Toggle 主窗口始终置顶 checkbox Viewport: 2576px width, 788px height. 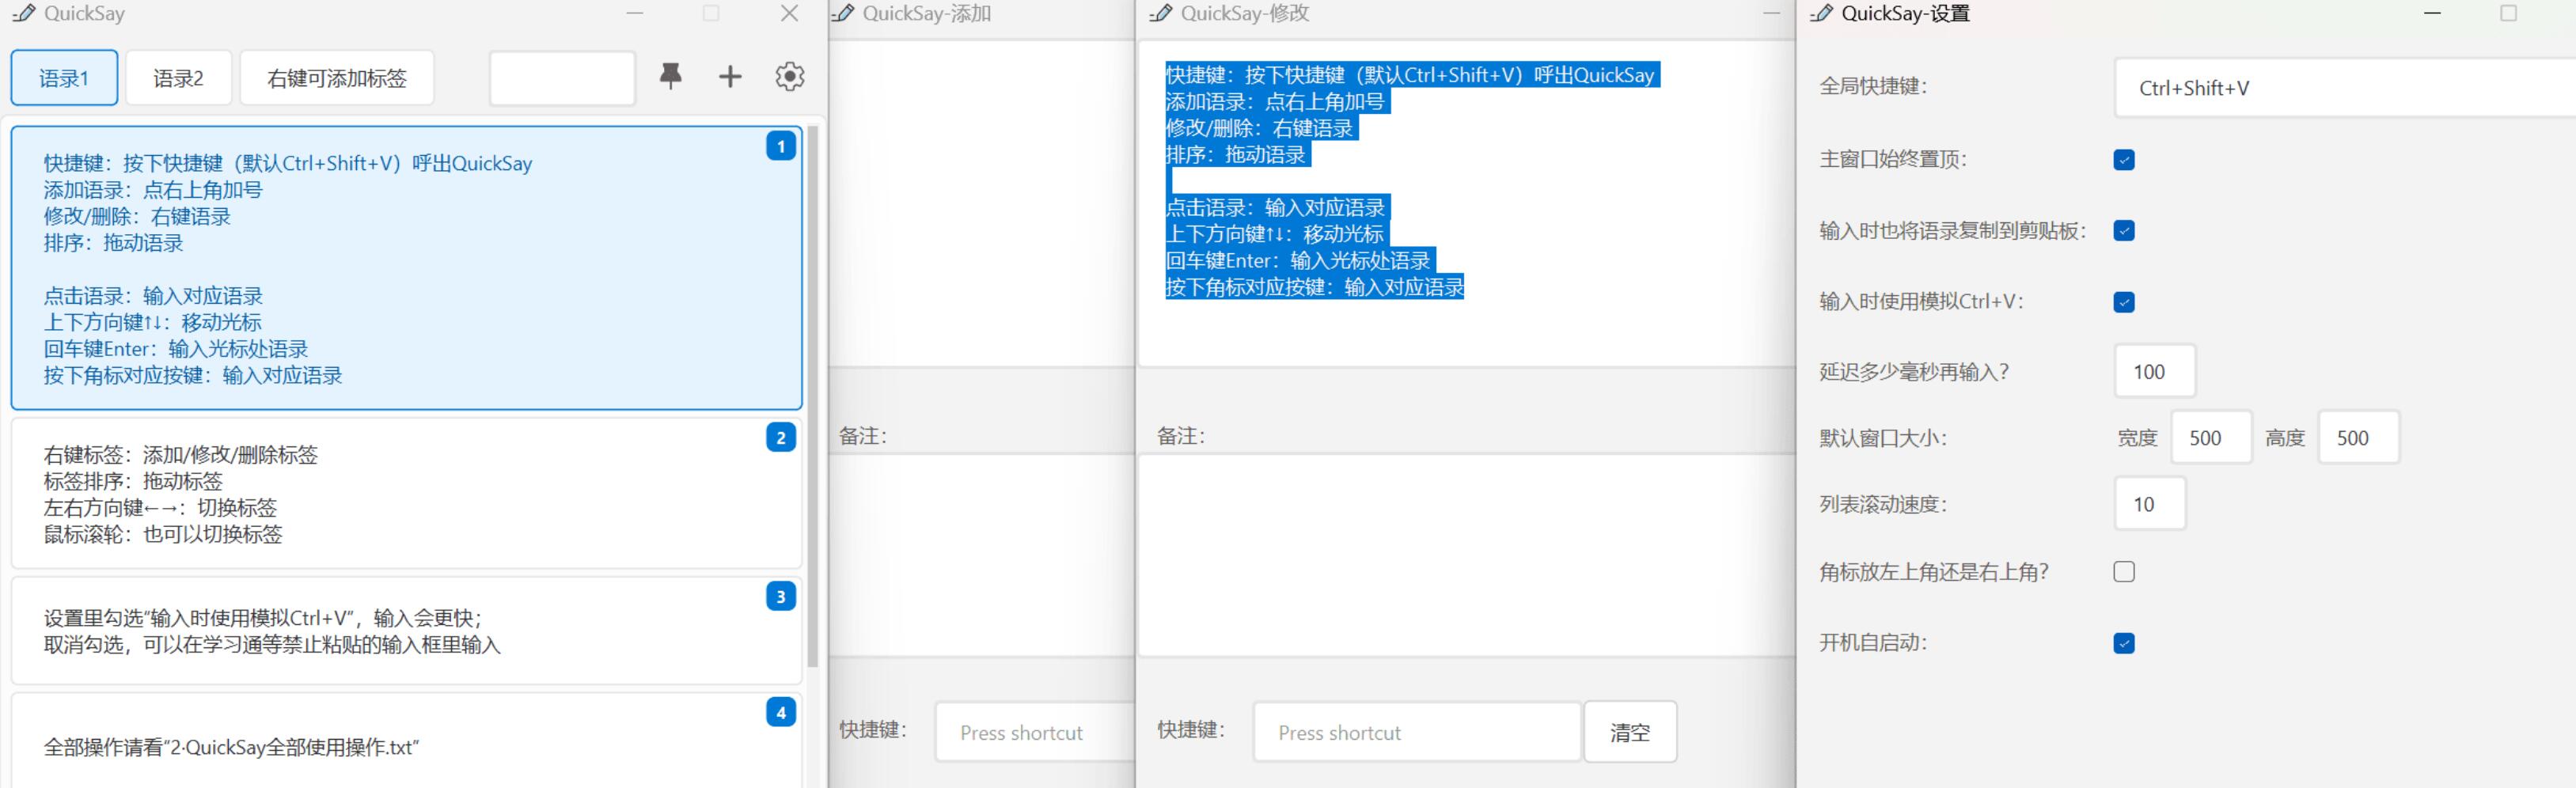point(2124,160)
